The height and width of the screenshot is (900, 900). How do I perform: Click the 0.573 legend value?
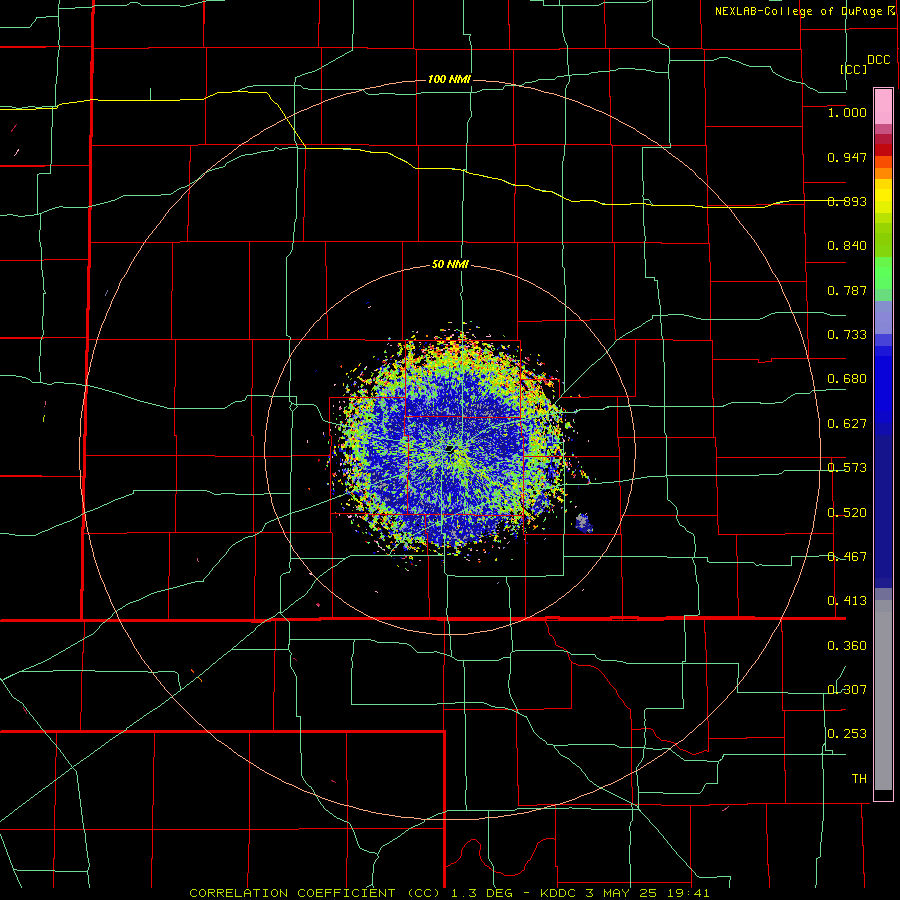pyautogui.click(x=847, y=468)
